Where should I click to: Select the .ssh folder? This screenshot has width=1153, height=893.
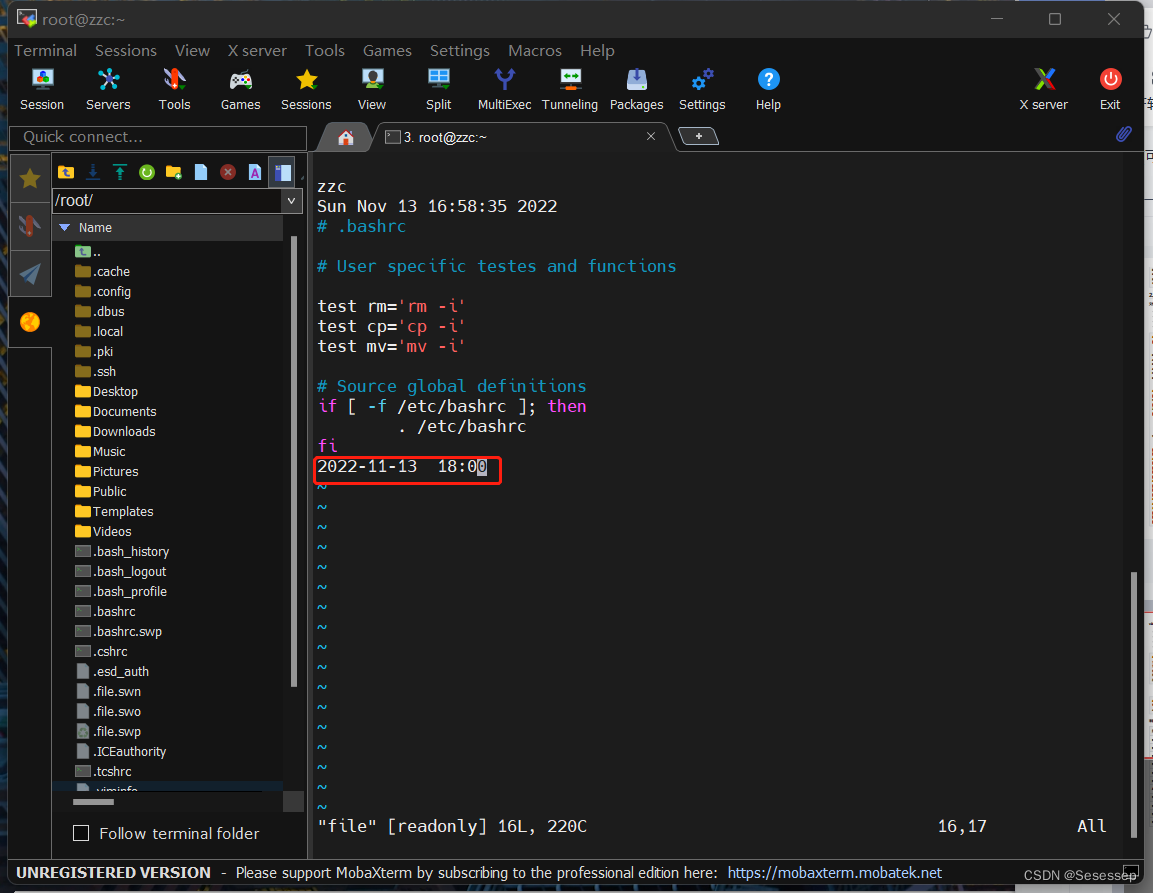(96, 371)
